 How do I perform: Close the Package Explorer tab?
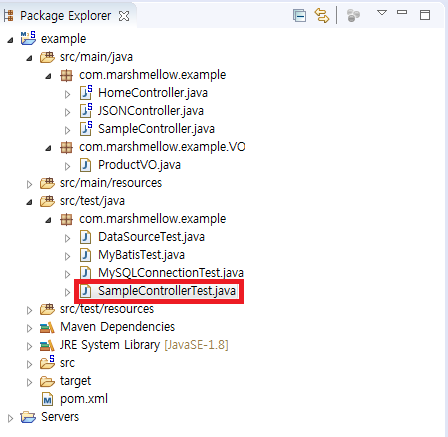coord(124,16)
